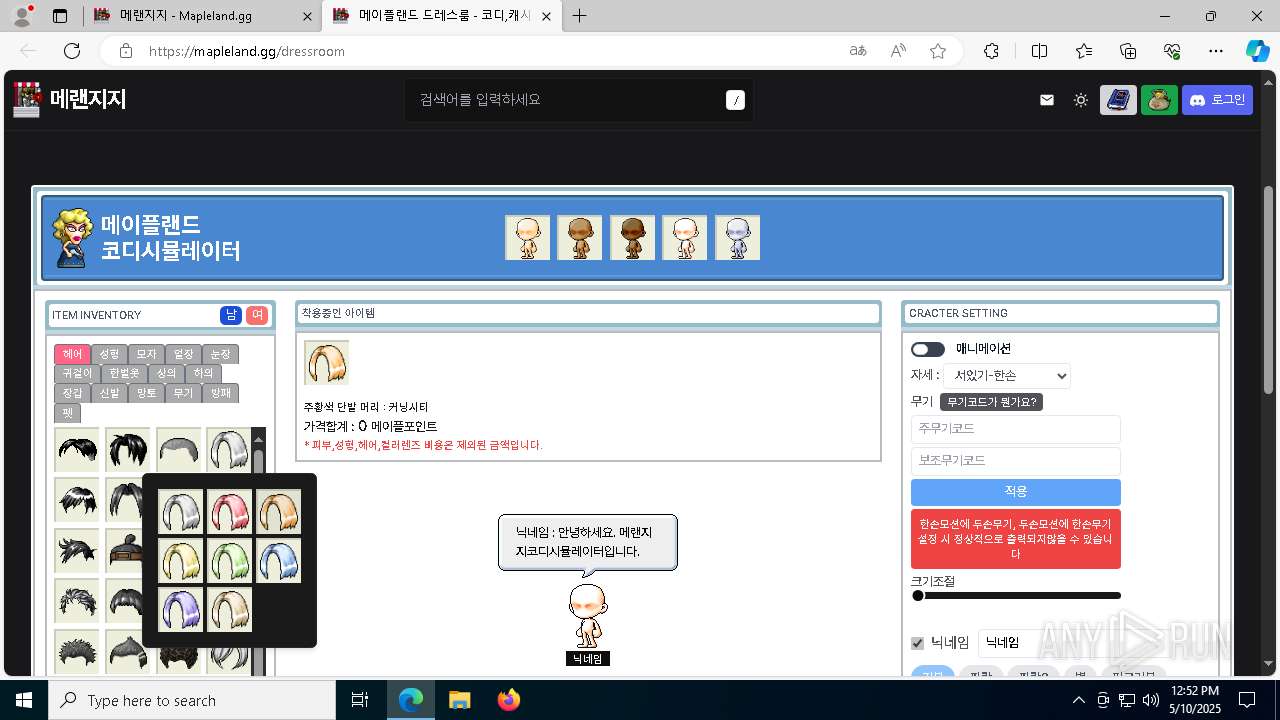Image resolution: width=1280 pixels, height=720 pixels.
Task: Click the blue 적용 apply button
Action: tap(1016, 492)
